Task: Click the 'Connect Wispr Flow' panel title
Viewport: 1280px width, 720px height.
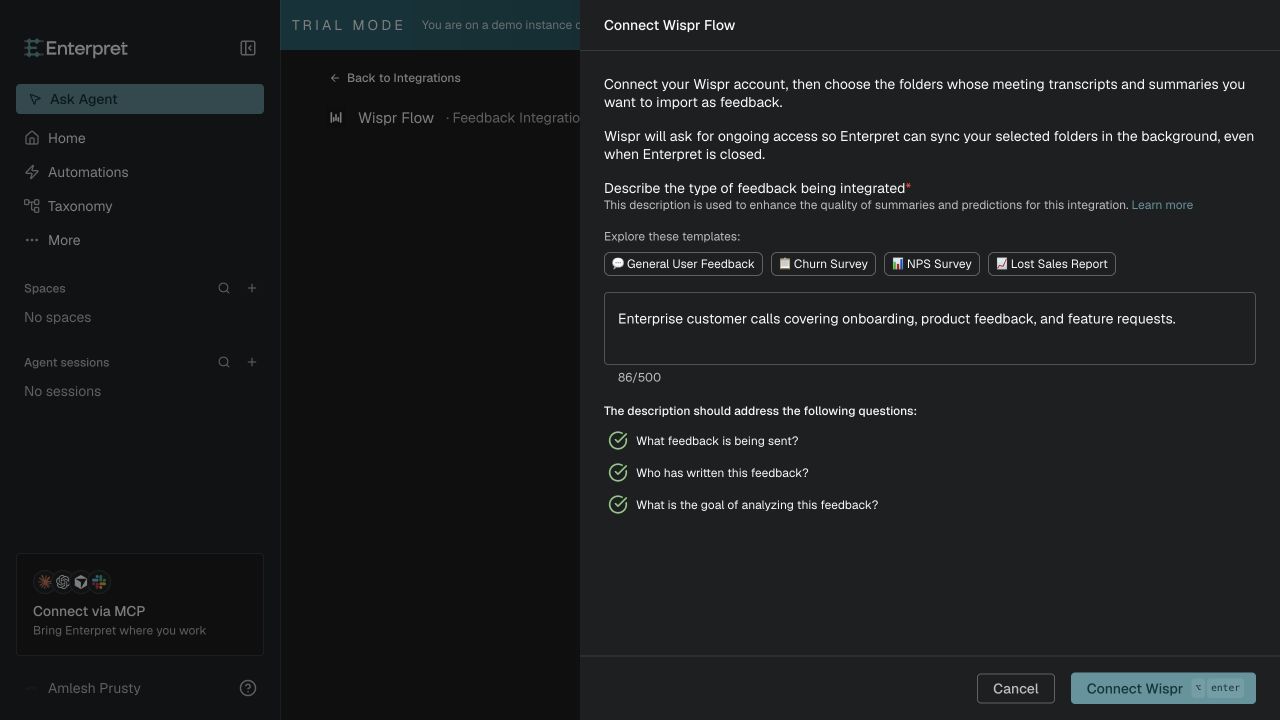Action: point(669,25)
